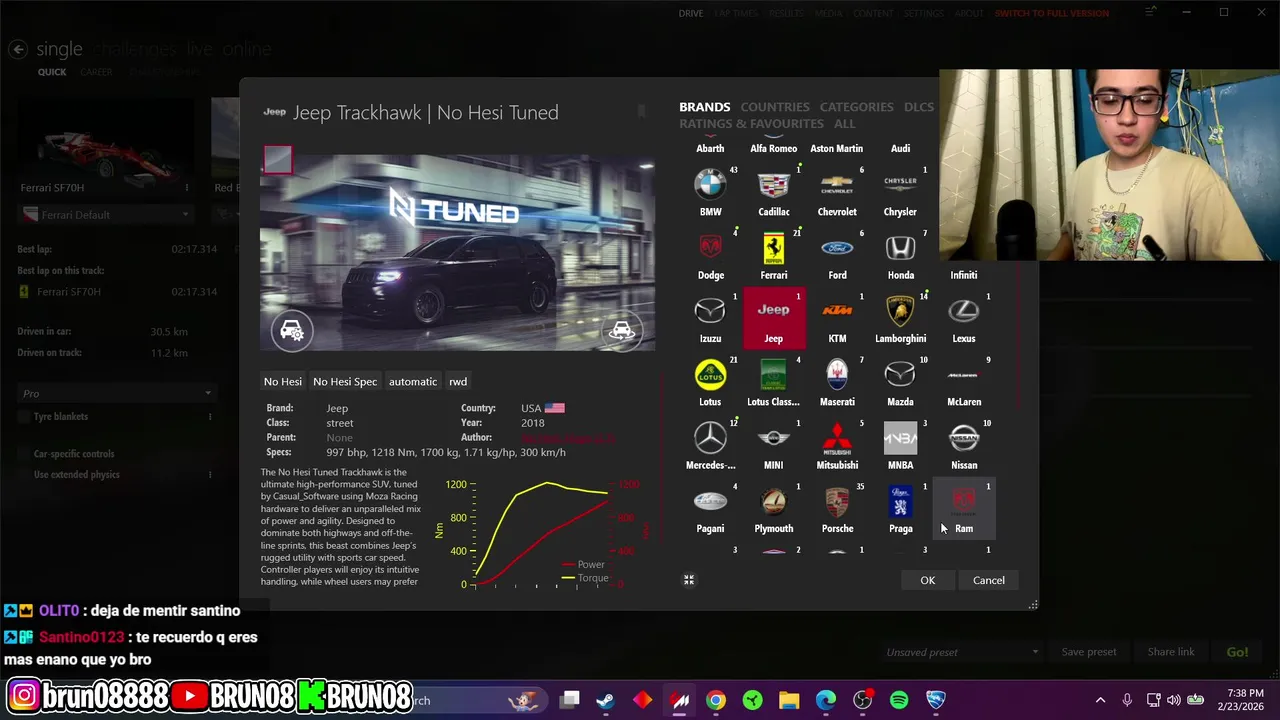Select the Ram brand tile
The image size is (1280, 720).
click(964, 508)
